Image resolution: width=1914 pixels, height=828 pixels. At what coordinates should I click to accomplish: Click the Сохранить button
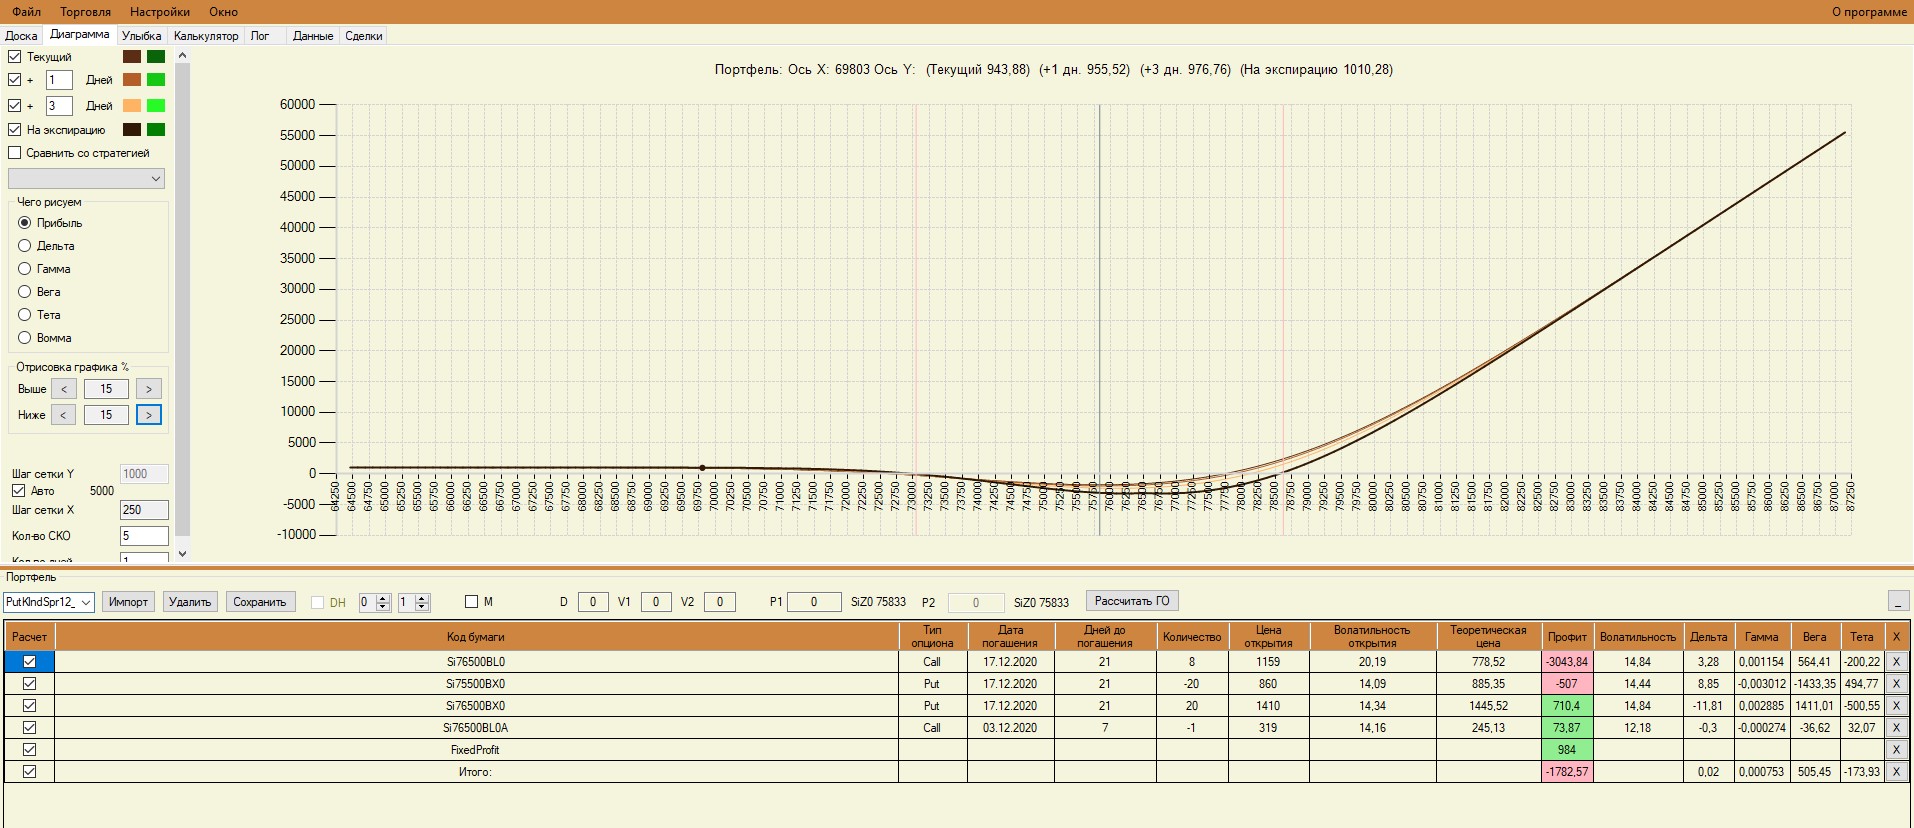coord(260,602)
